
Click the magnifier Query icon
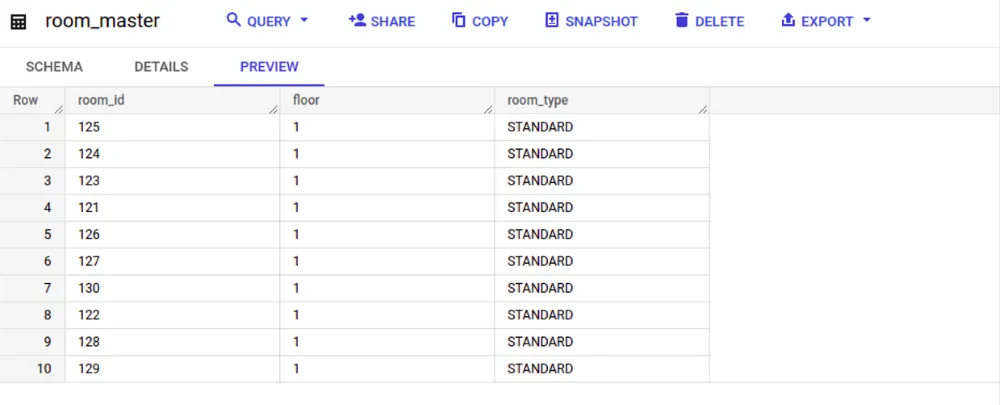coord(233,20)
